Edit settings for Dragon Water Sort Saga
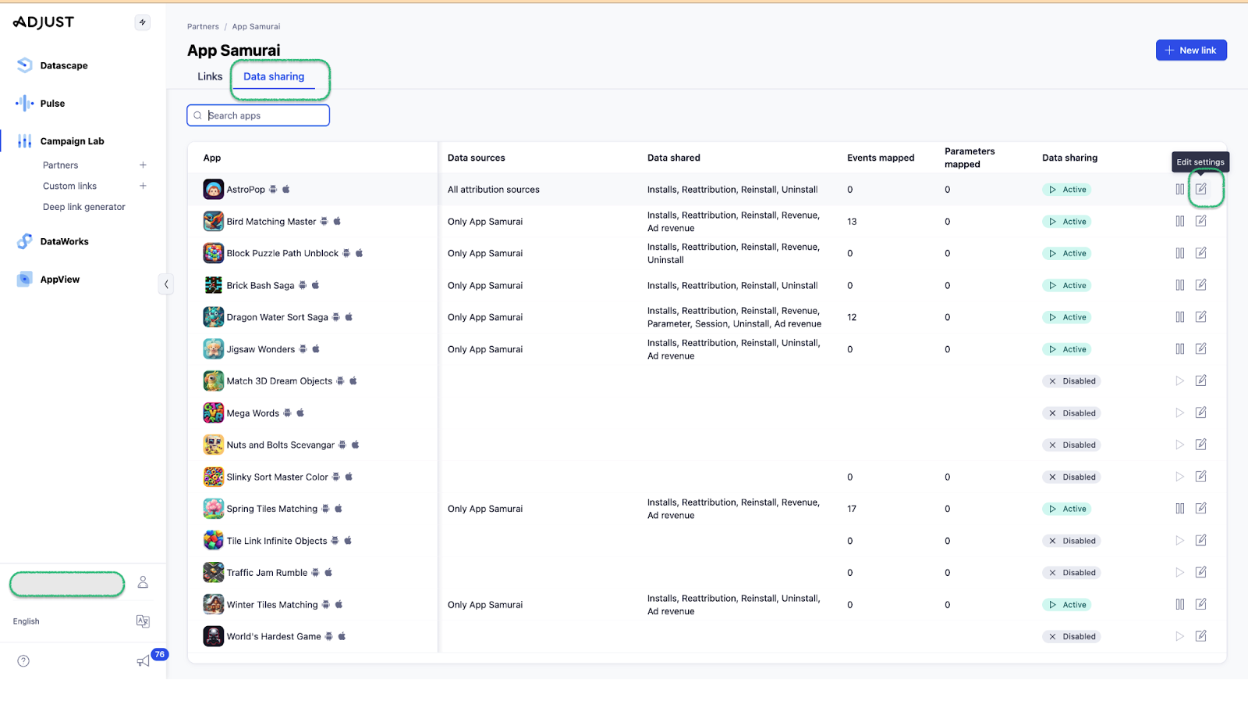1248x702 pixels. click(x=1201, y=317)
